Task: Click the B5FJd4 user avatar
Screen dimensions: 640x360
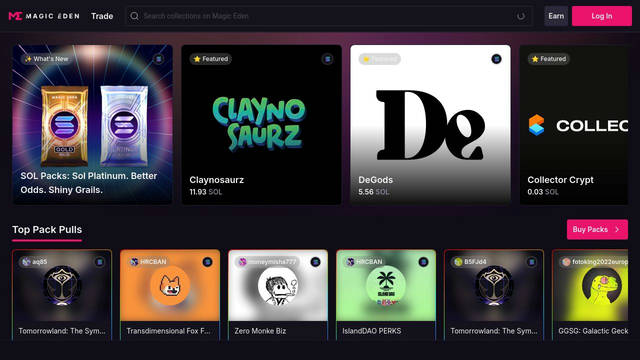Action: click(458, 262)
